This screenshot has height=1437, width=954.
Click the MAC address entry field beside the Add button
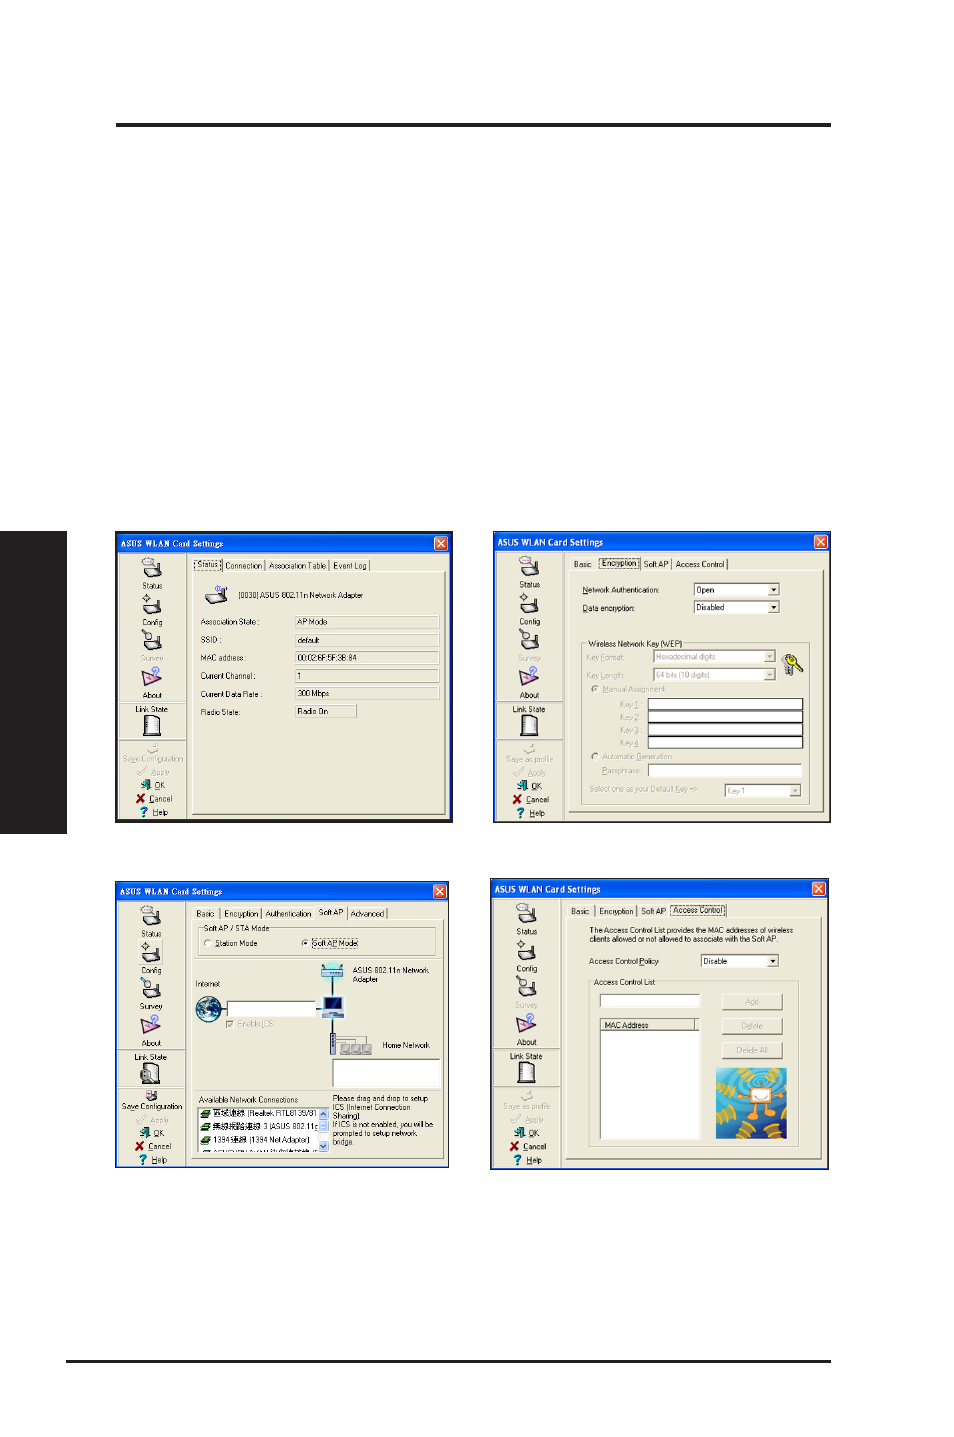pyautogui.click(x=650, y=1001)
